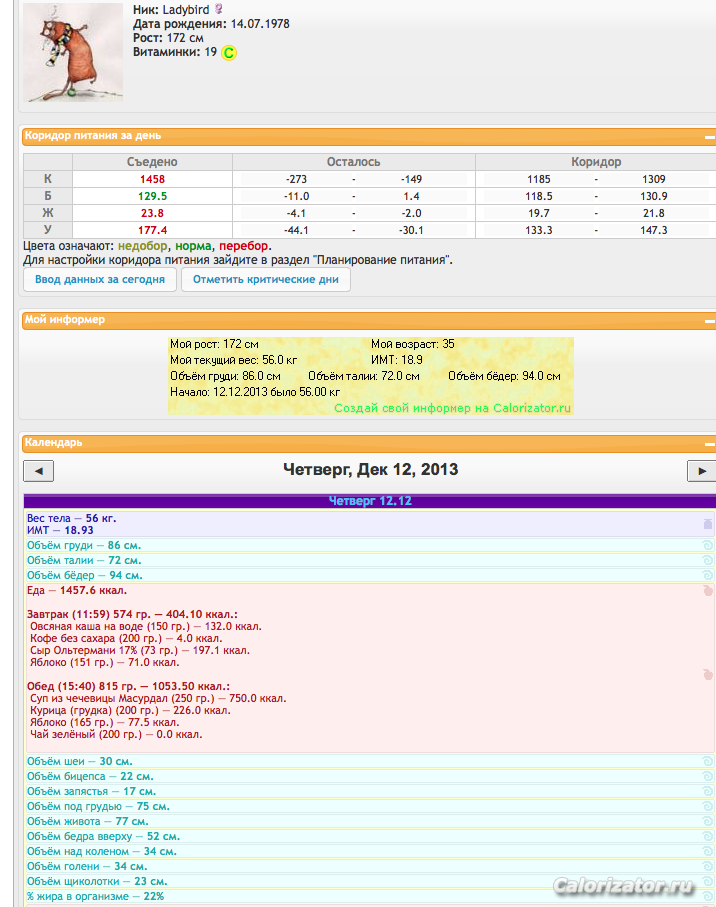The width and height of the screenshot is (716, 907).
Task: Click the 129.5 protein eaten value
Action: [152, 196]
